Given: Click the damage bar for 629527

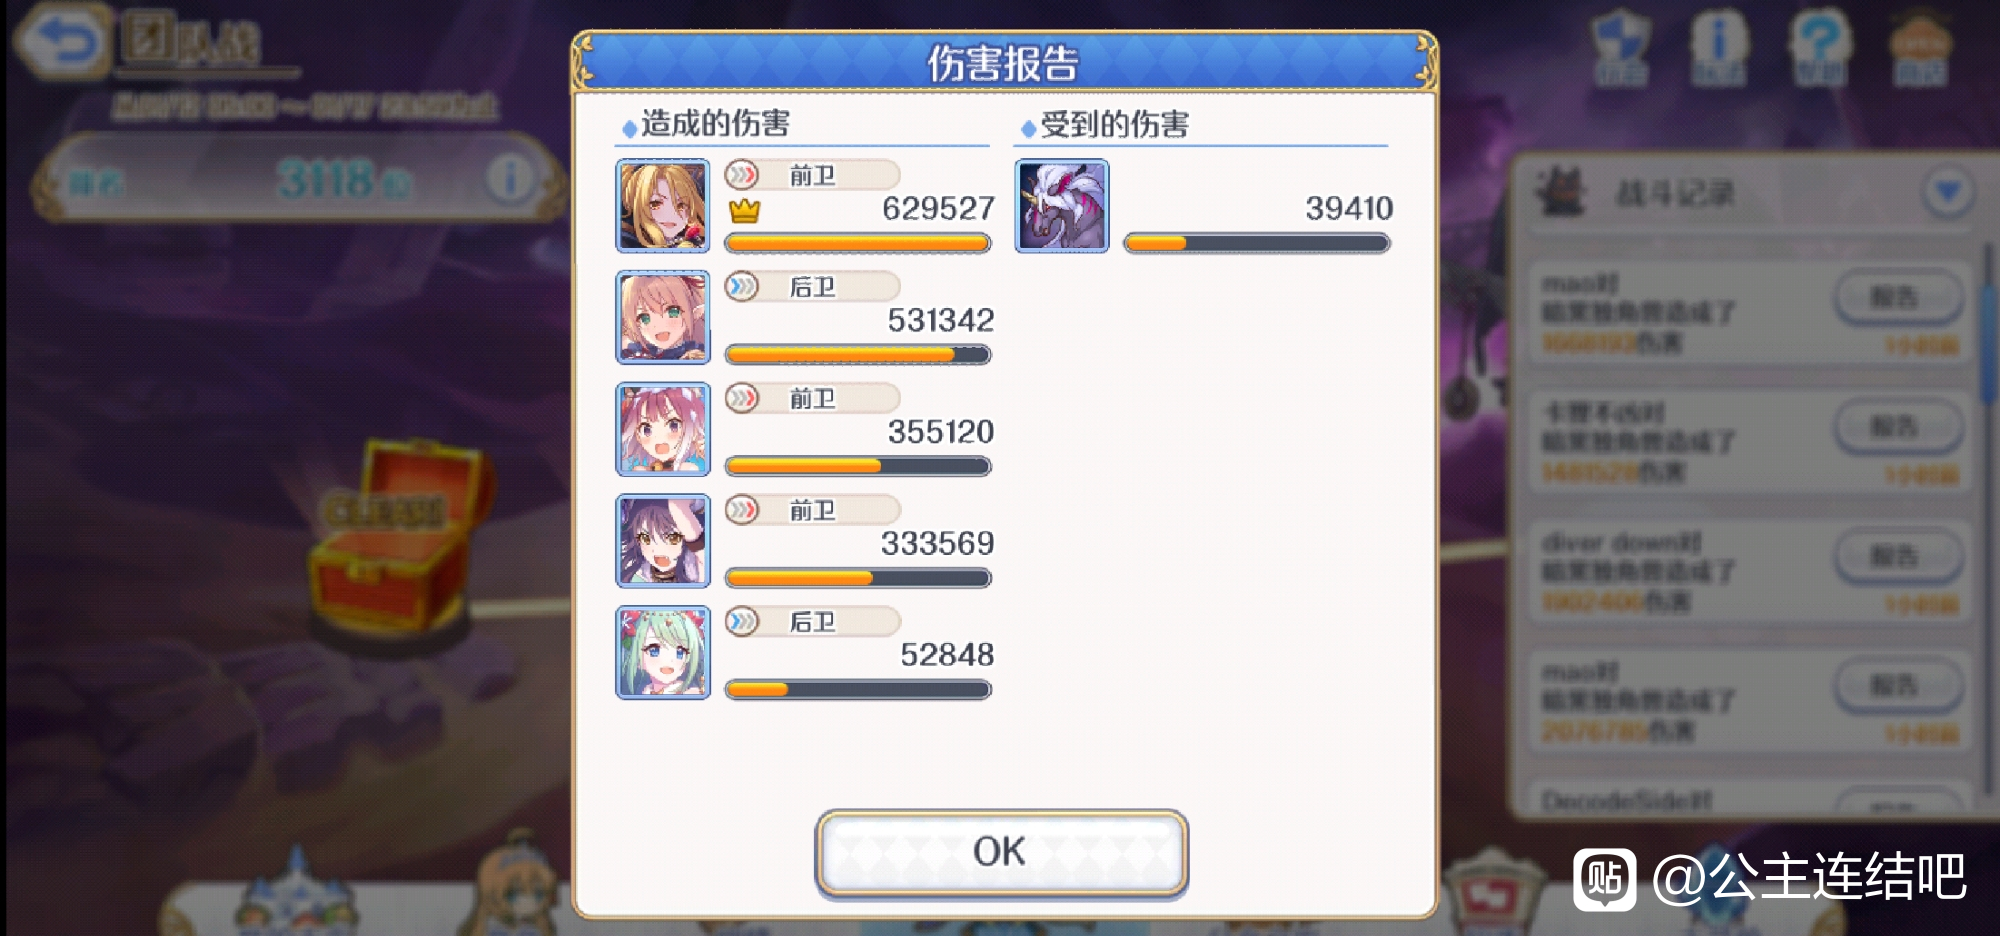Looking at the screenshot, I should click(858, 243).
